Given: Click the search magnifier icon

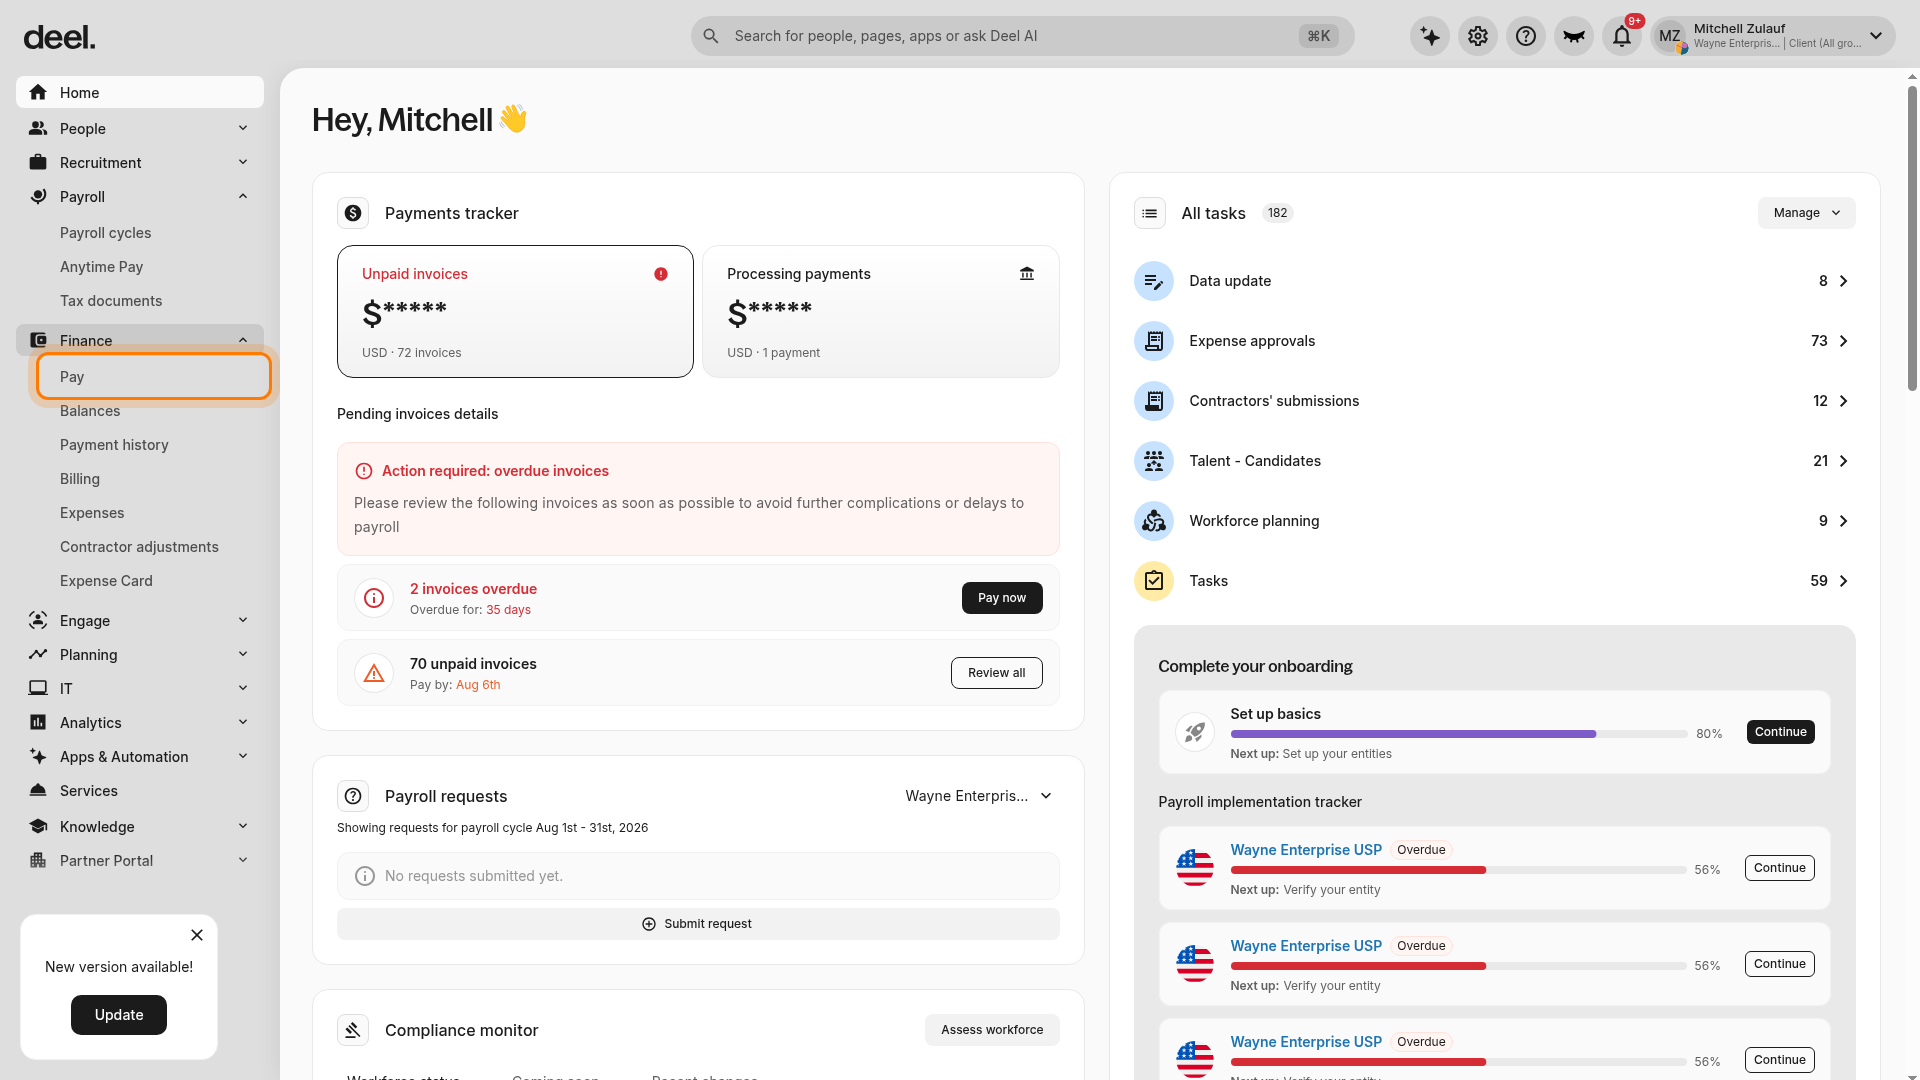Looking at the screenshot, I should click(x=711, y=36).
